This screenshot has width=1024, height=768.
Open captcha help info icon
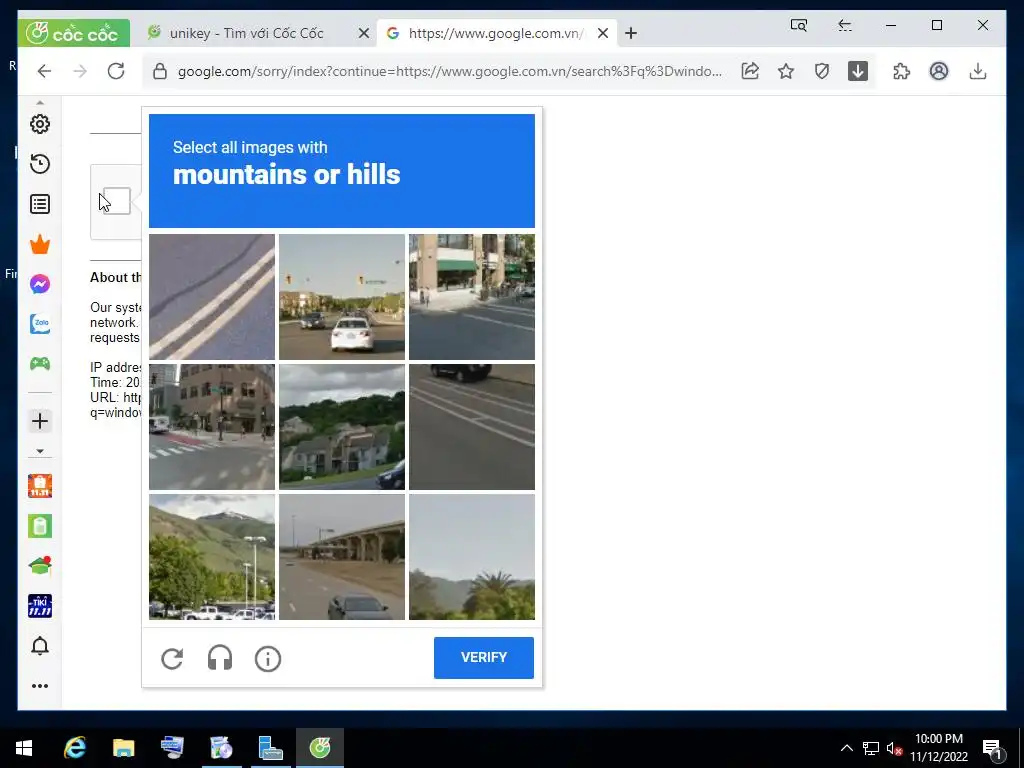click(x=268, y=658)
